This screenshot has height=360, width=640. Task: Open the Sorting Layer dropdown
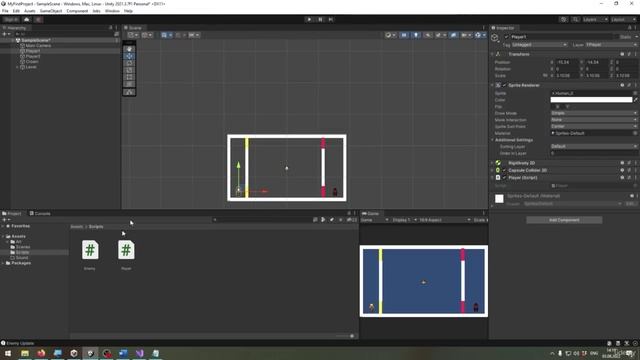click(x=594, y=146)
